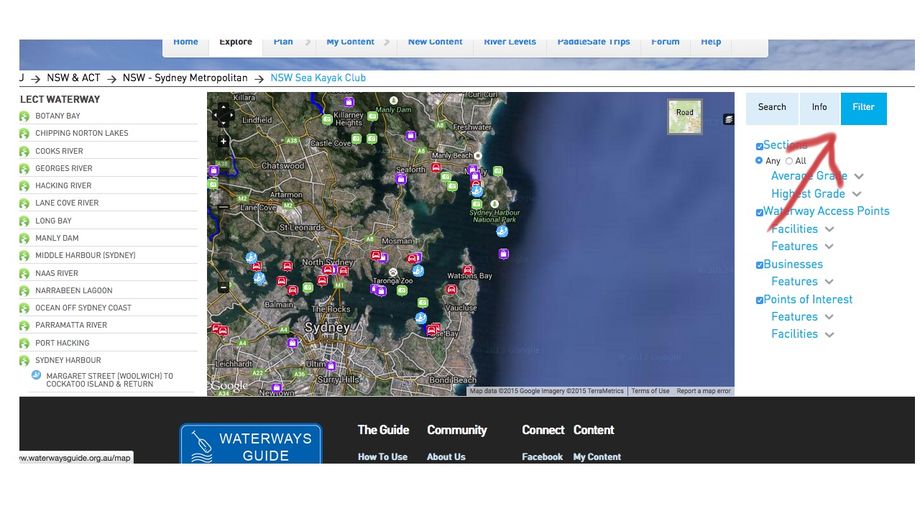
Task: Click kayak icon beside Hacking River
Action: (x=24, y=186)
